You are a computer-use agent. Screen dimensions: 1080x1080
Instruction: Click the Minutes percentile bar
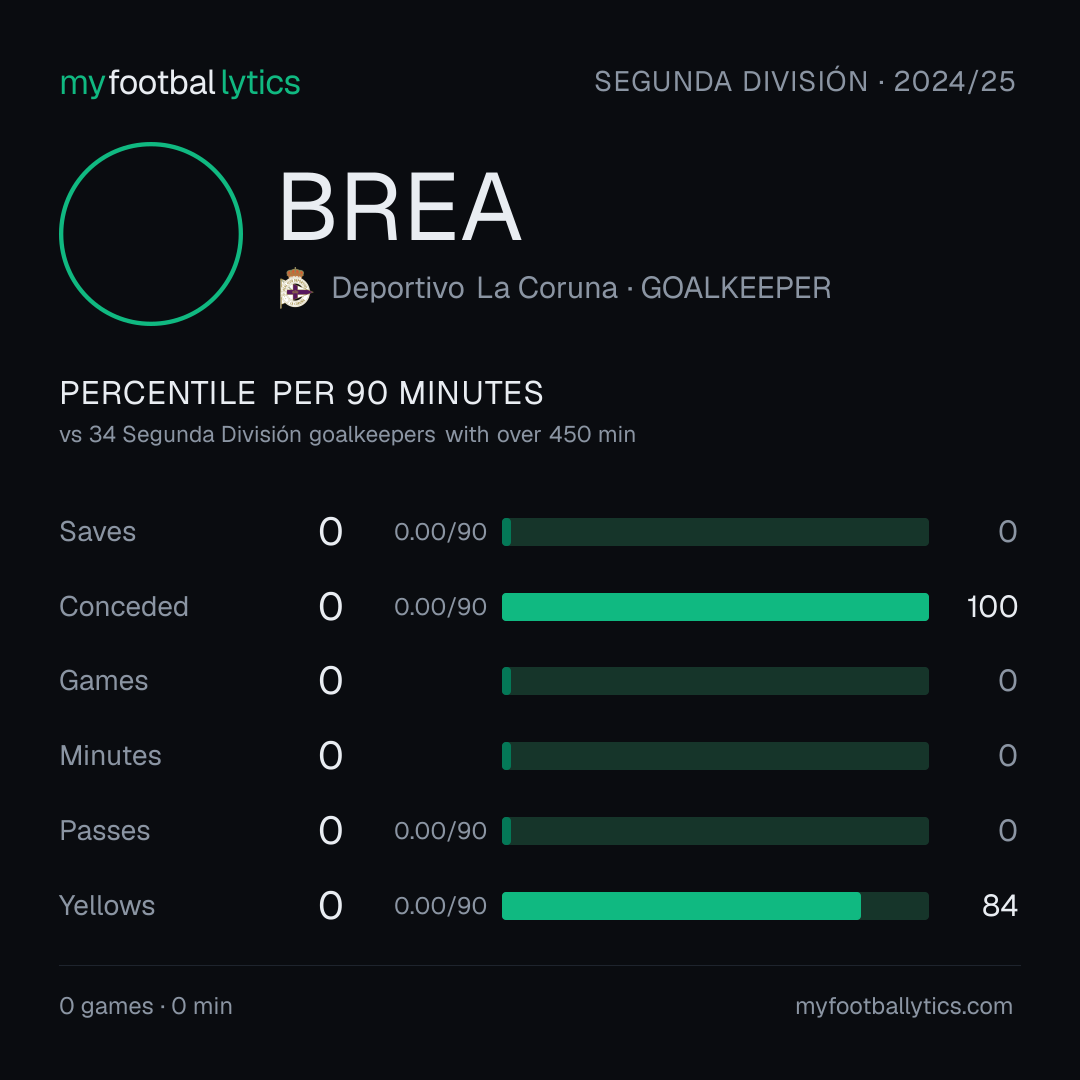coord(715,756)
